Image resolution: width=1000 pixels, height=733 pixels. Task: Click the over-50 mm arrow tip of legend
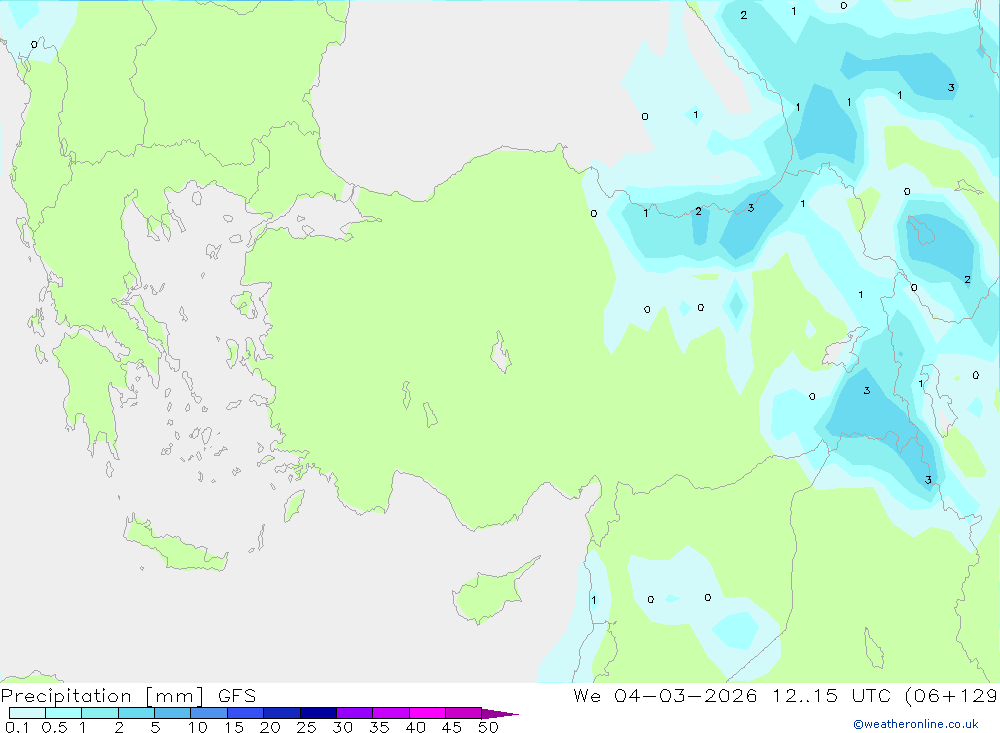click(x=500, y=714)
